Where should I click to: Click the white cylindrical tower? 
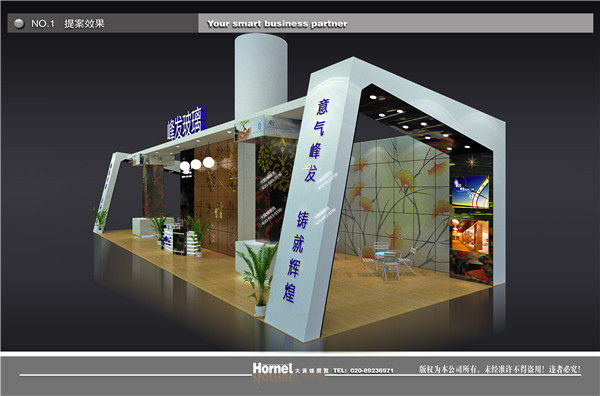[x=260, y=75]
